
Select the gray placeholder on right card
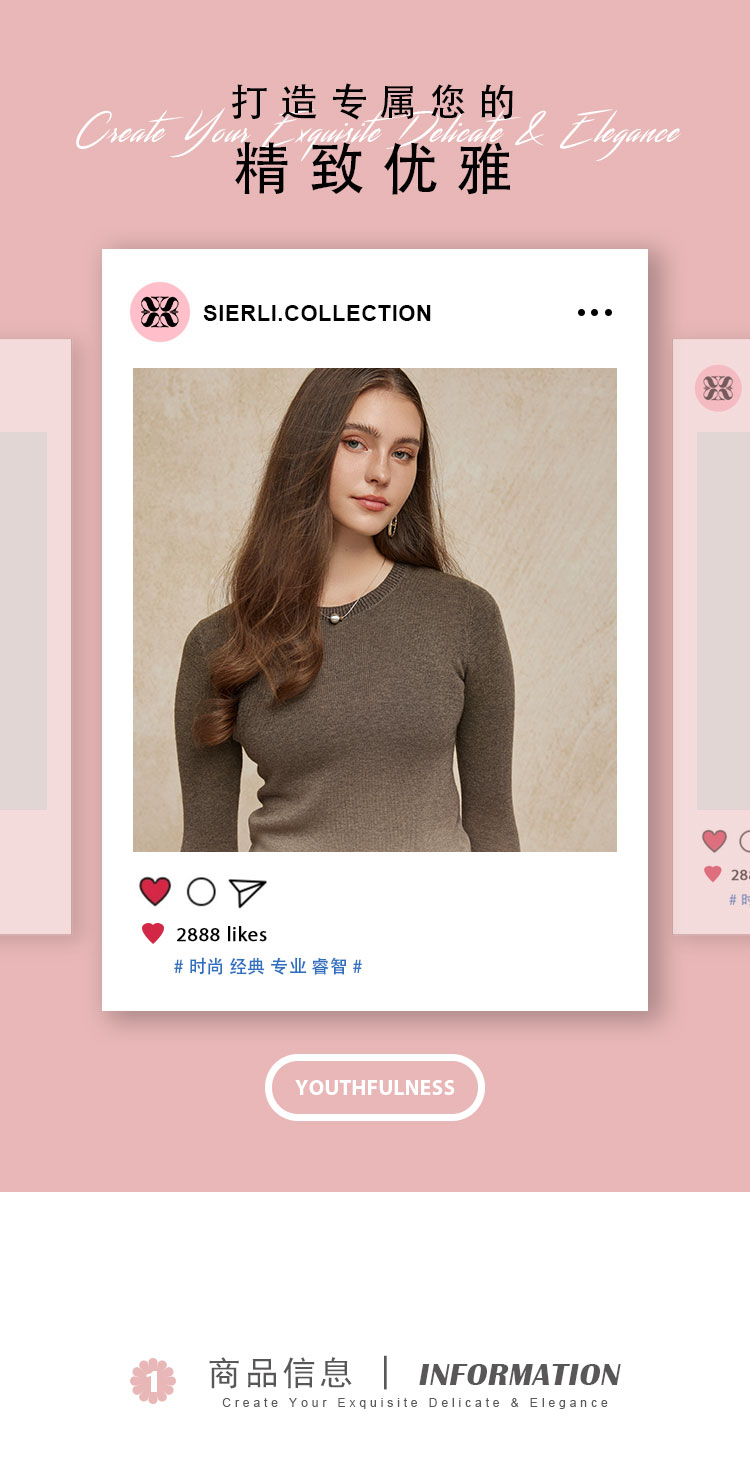pyautogui.click(x=723, y=620)
